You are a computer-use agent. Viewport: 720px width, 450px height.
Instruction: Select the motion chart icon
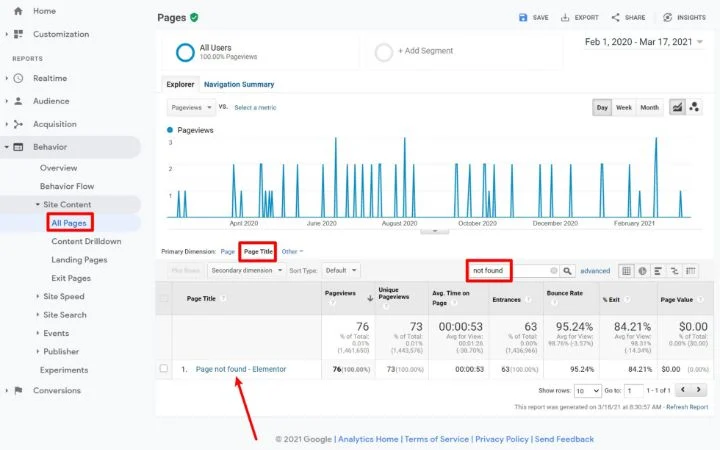pyautogui.click(x=695, y=107)
